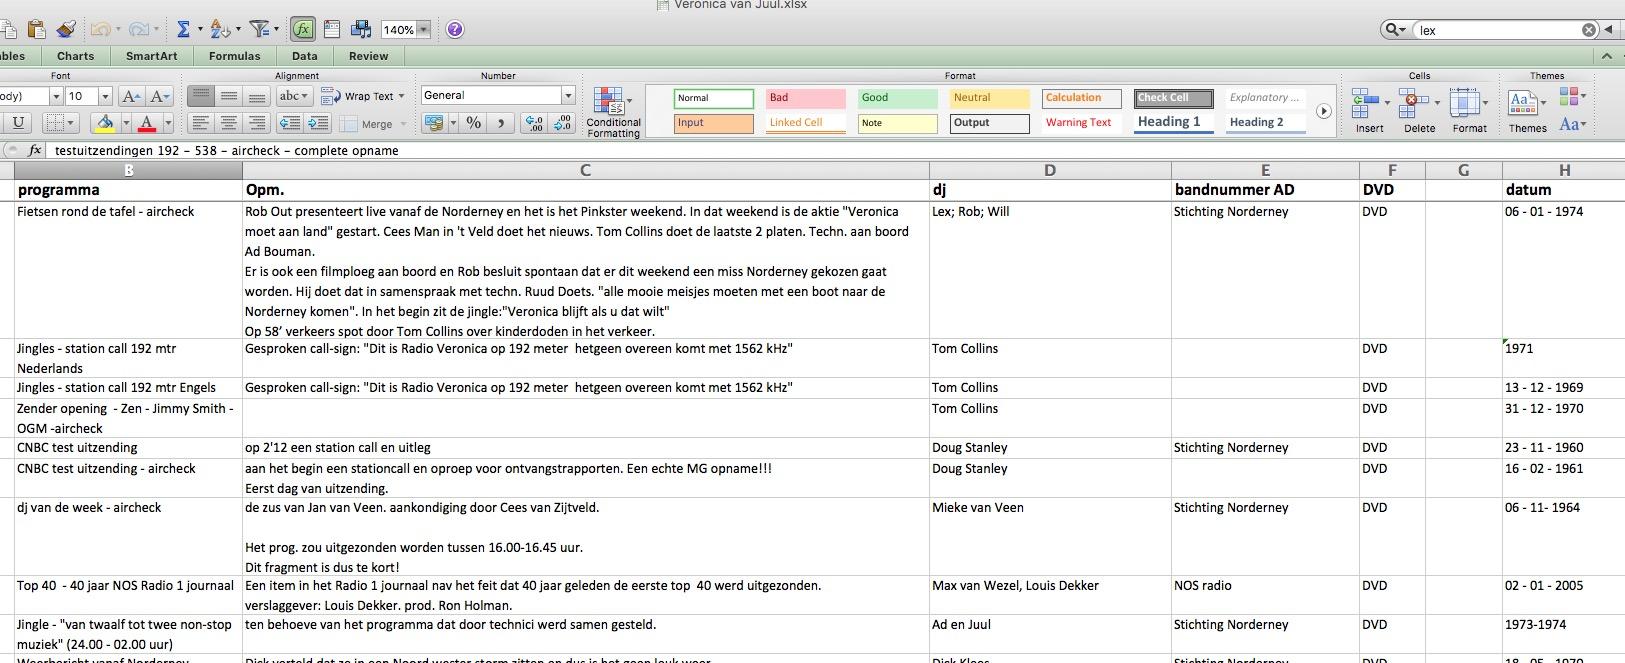
Task: Apply percent style to cells
Action: tap(474, 123)
